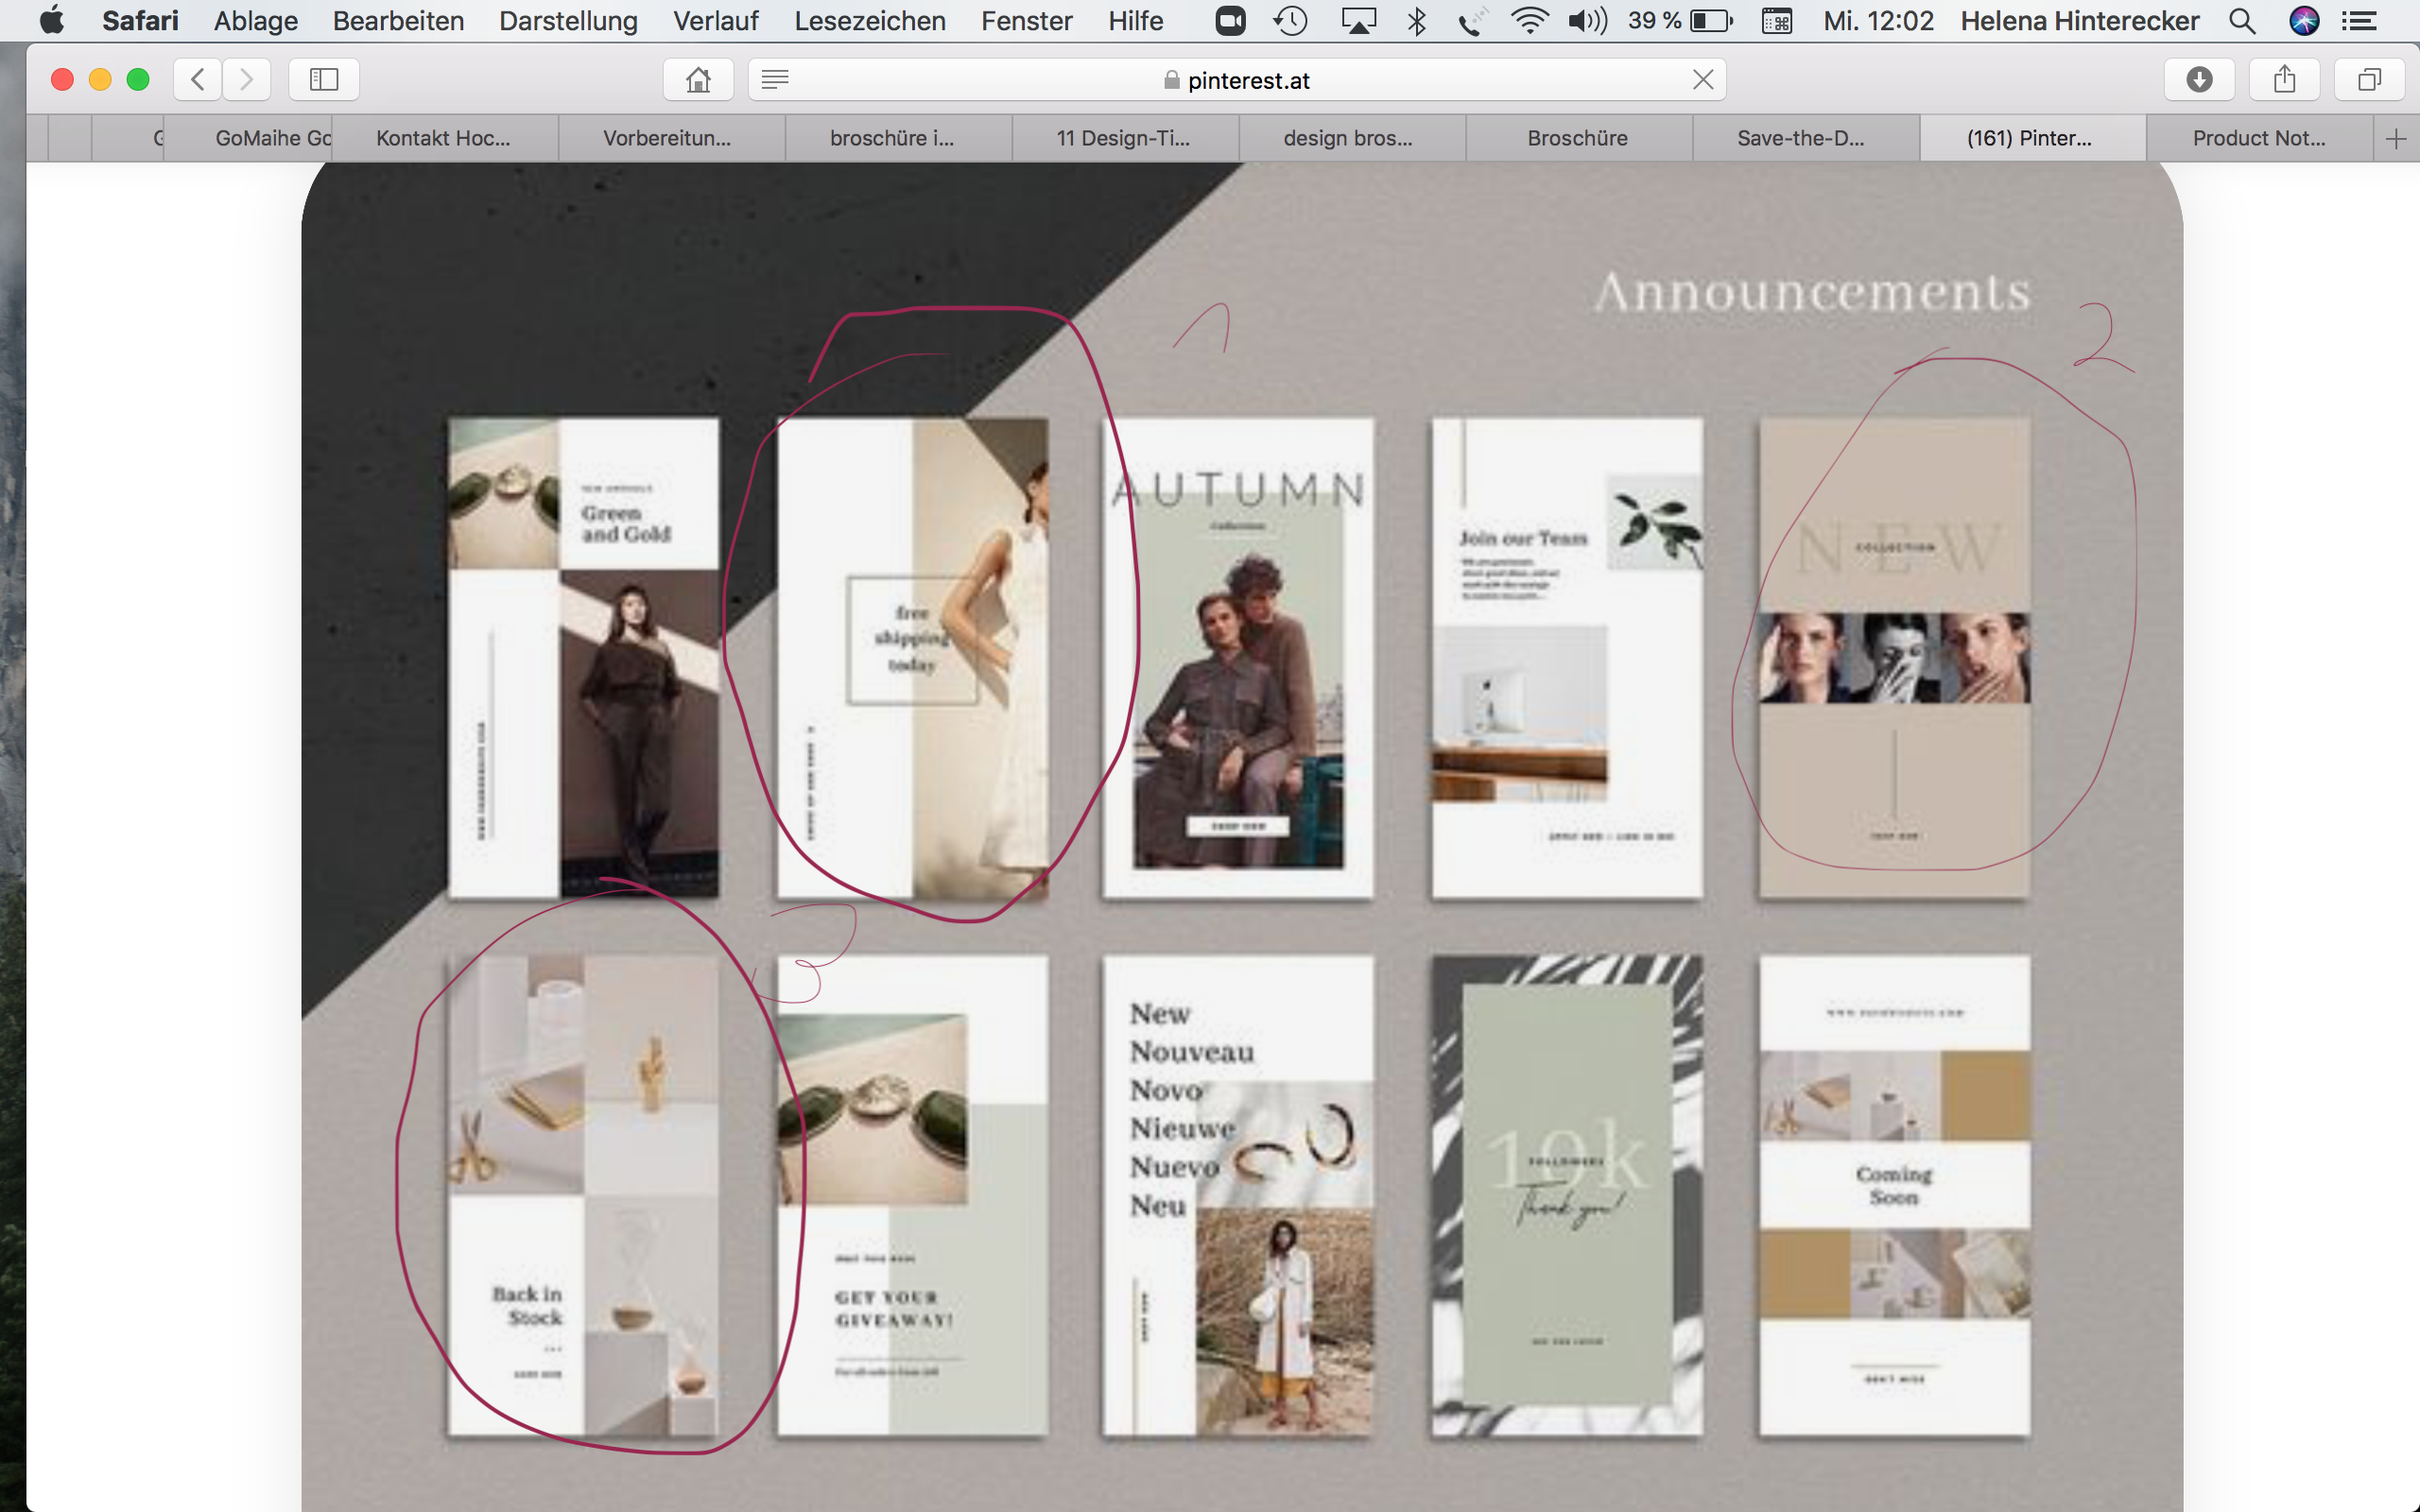Screen dimensions: 2420x1512
Task: Toggle the sidebar panel button
Action: 324,79
